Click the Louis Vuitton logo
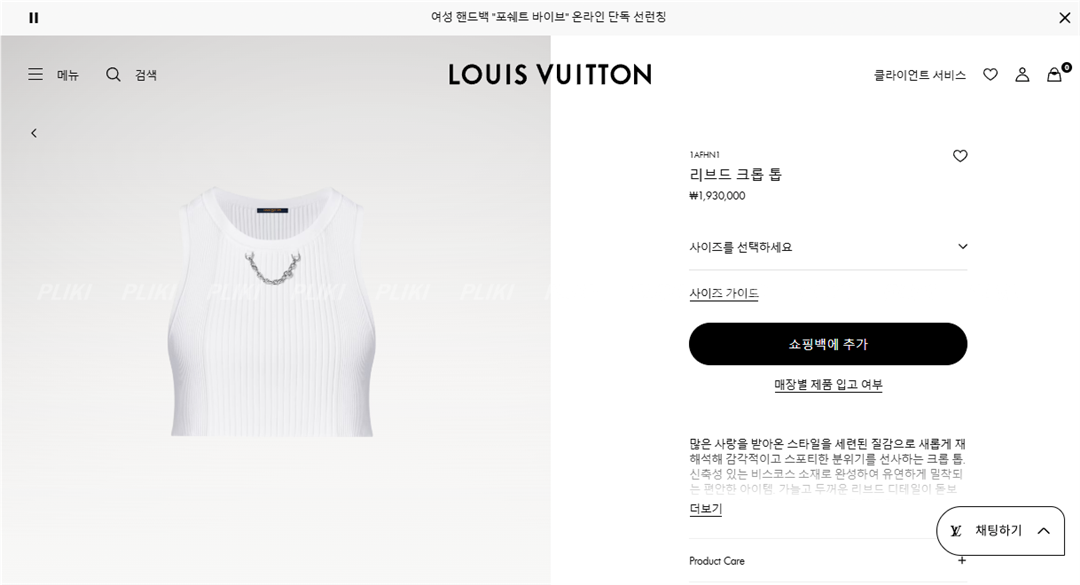 click(x=550, y=74)
